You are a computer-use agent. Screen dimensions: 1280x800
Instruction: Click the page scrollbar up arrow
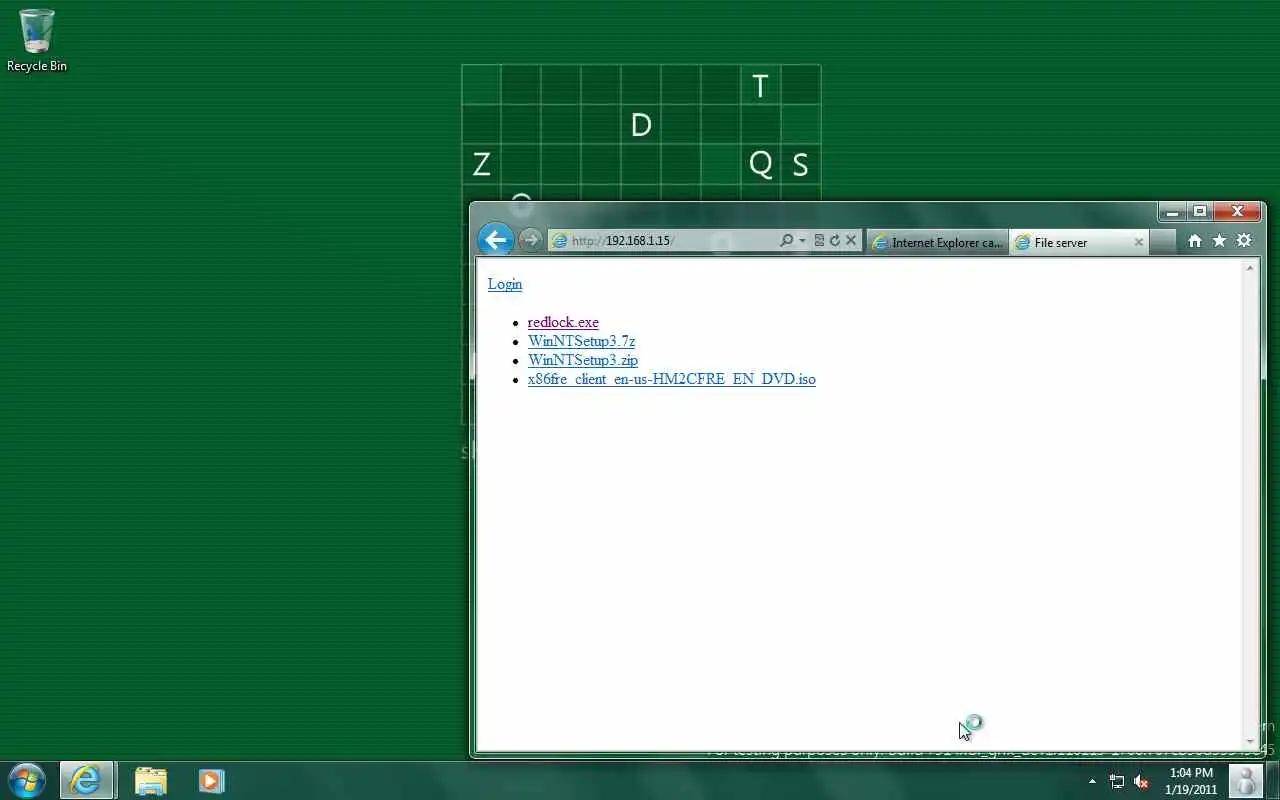(1250, 268)
